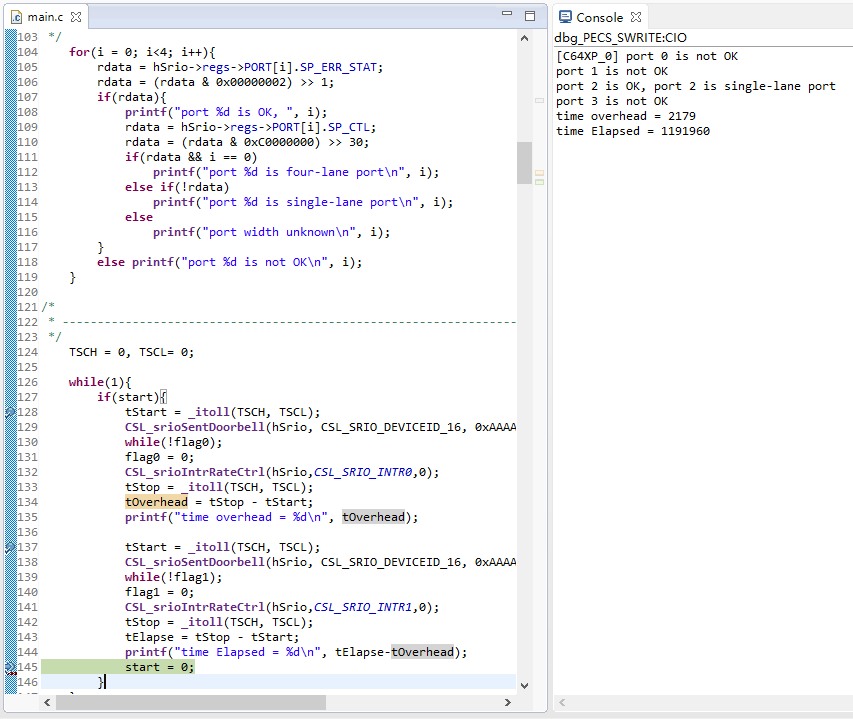Toggle breakpoint marker at line 145
The height and width of the screenshot is (719, 853).
[x=10, y=667]
